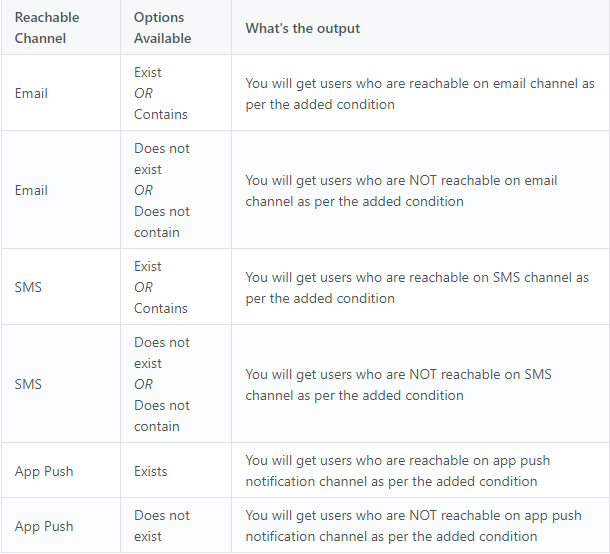Click output text about NOT reachable app push
Viewport: 610px width, 554px height.
tap(413, 526)
